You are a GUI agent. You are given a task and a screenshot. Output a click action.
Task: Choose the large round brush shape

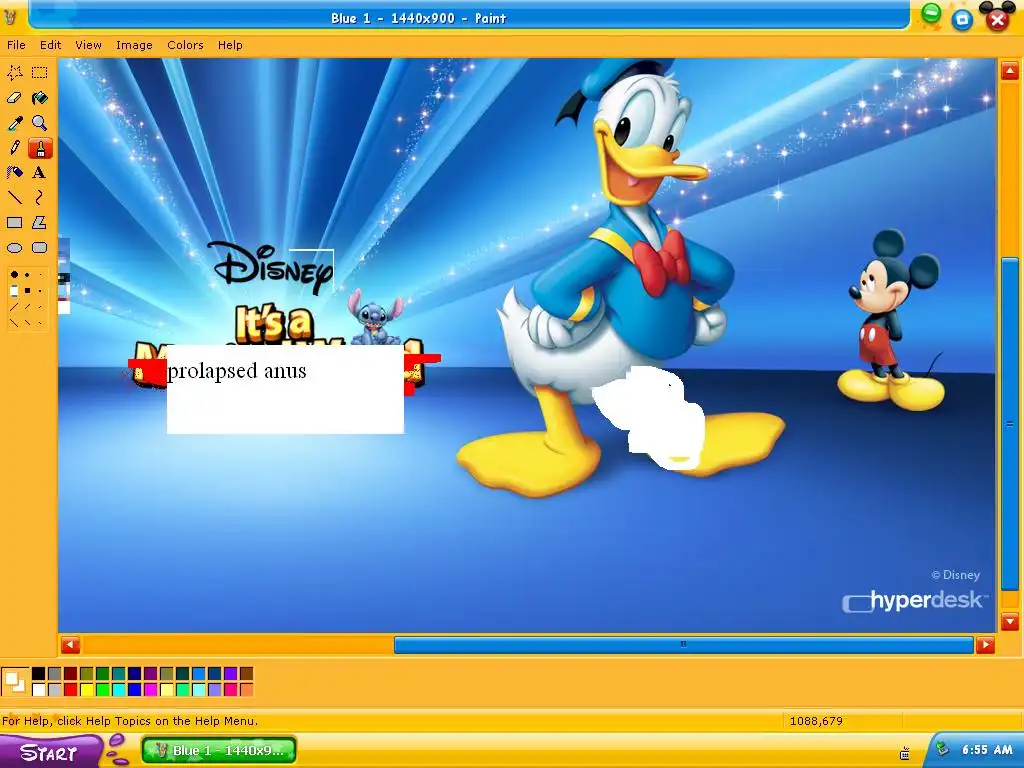click(x=14, y=274)
